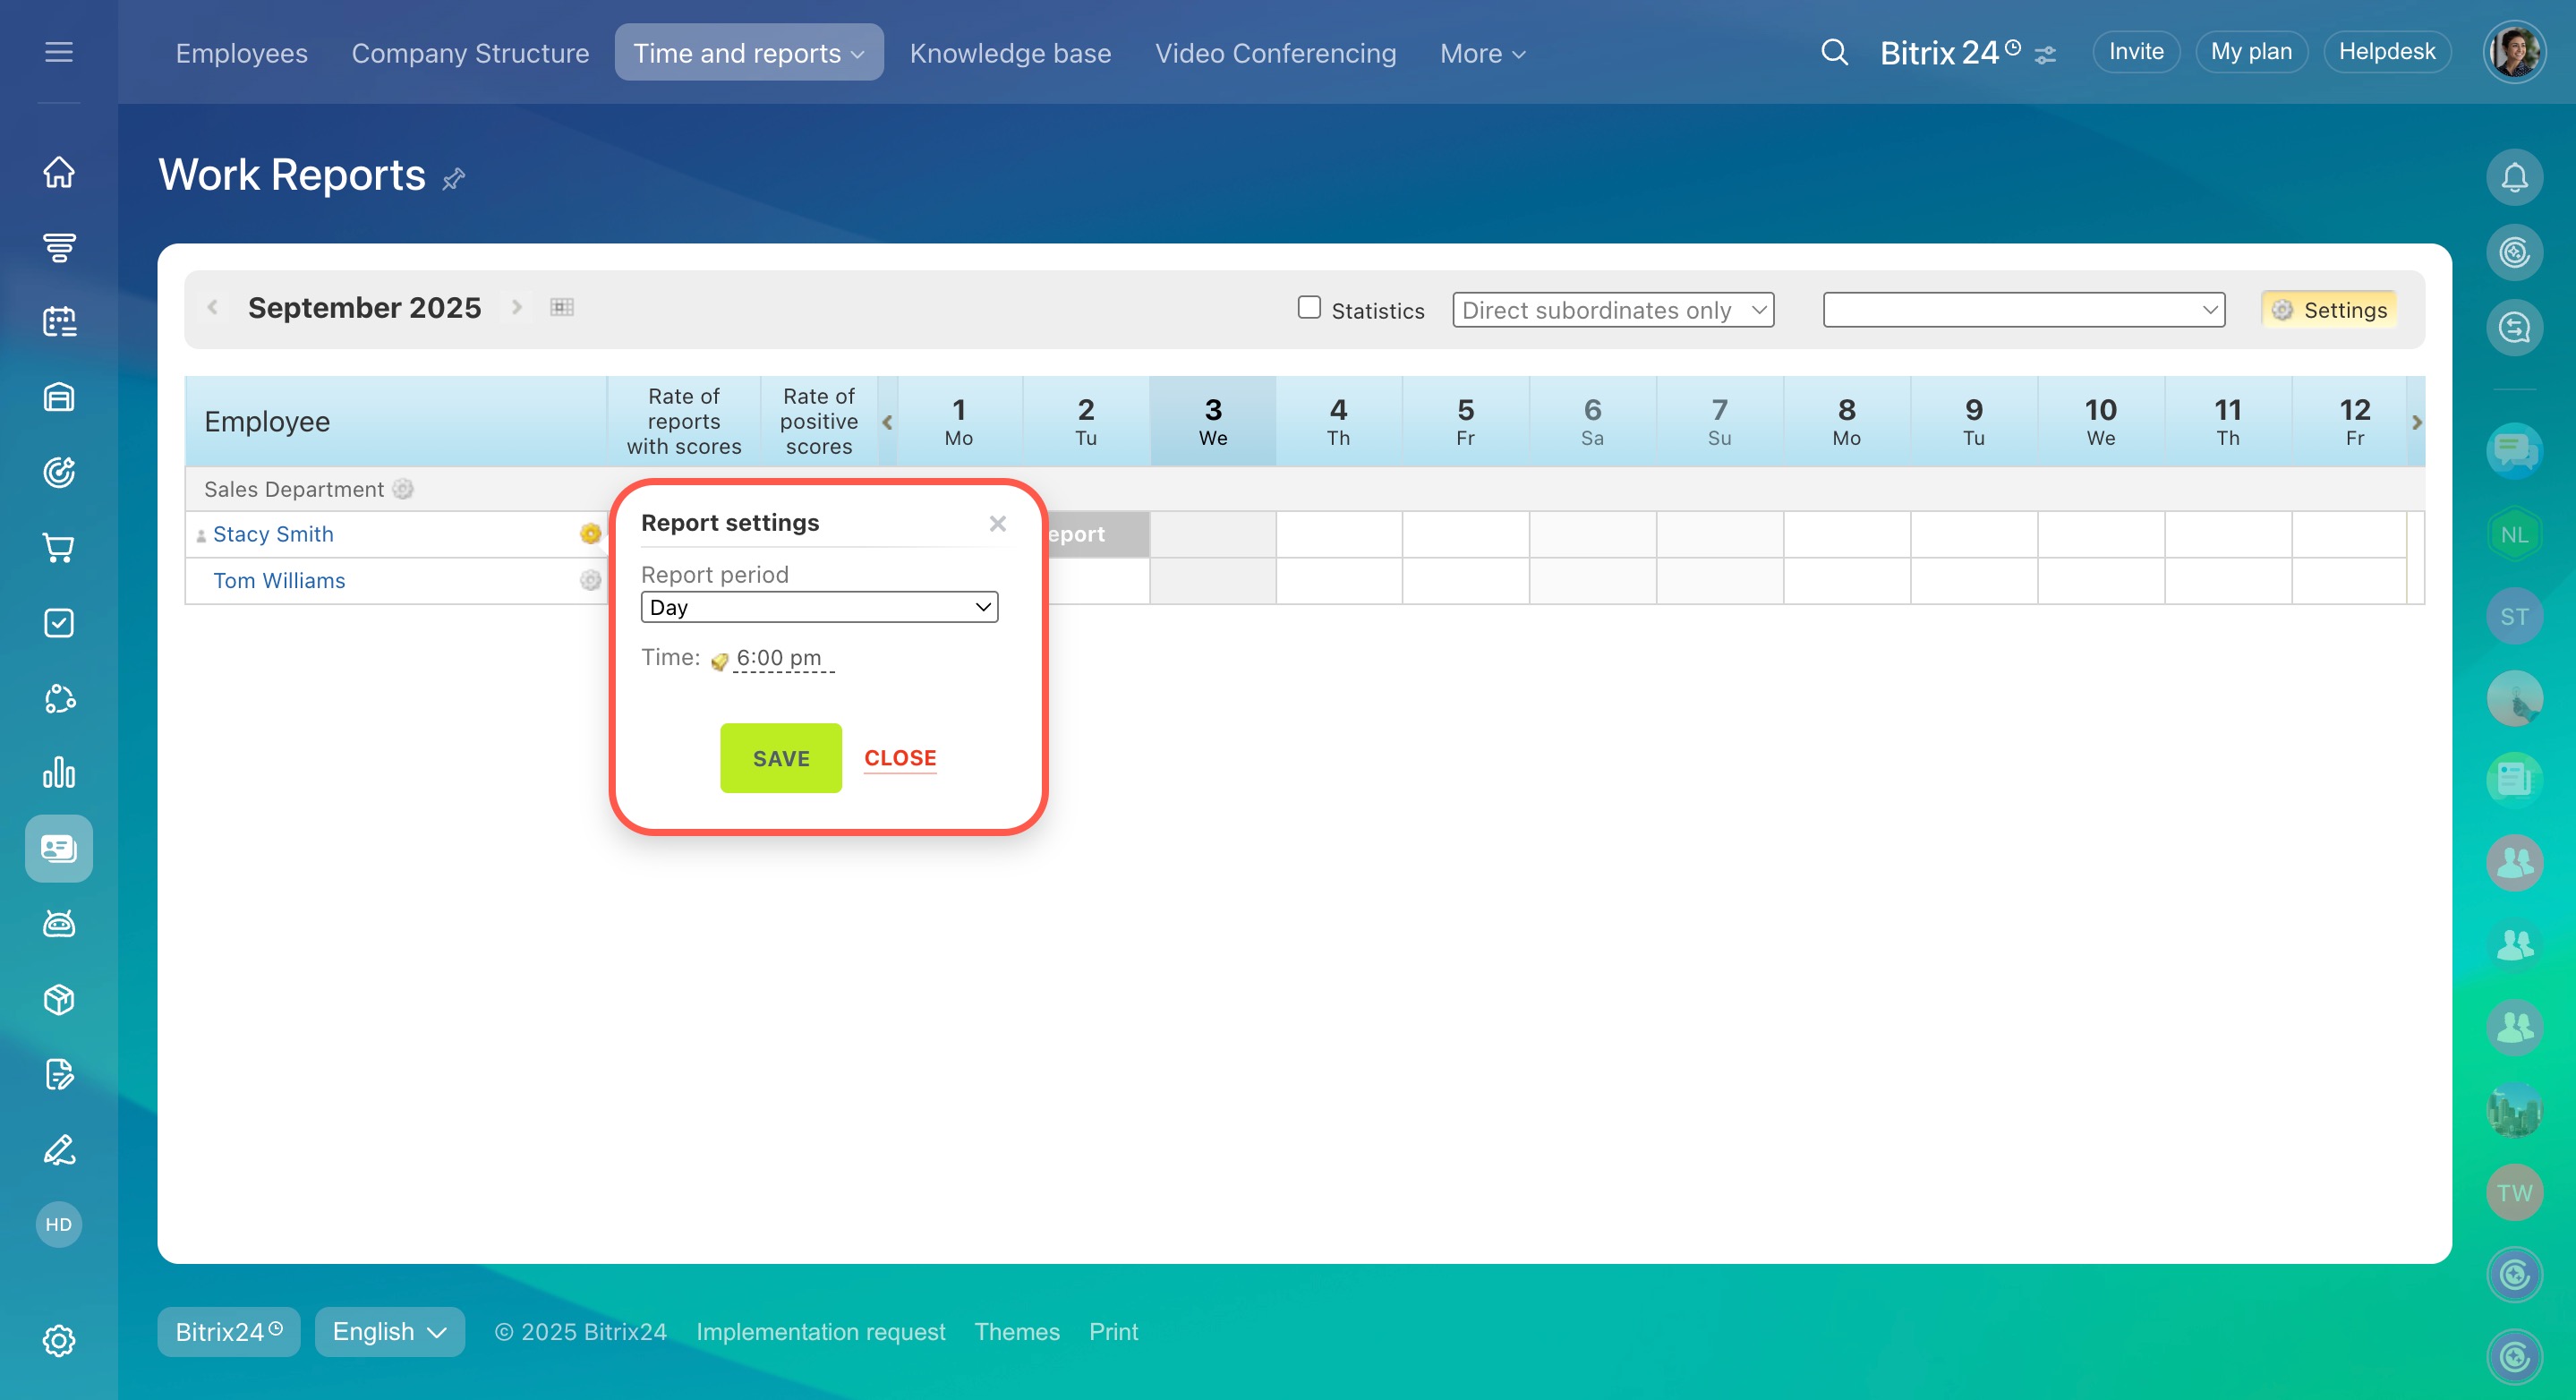This screenshot has width=2576, height=1400.
Task: Open Tom Williams' report settings gear
Action: click(591, 580)
